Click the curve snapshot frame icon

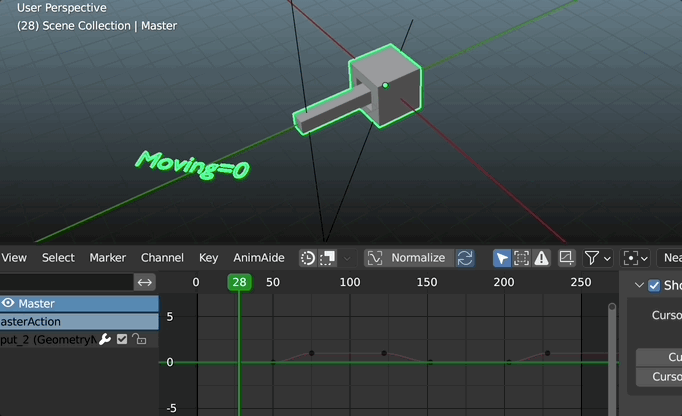point(566,258)
